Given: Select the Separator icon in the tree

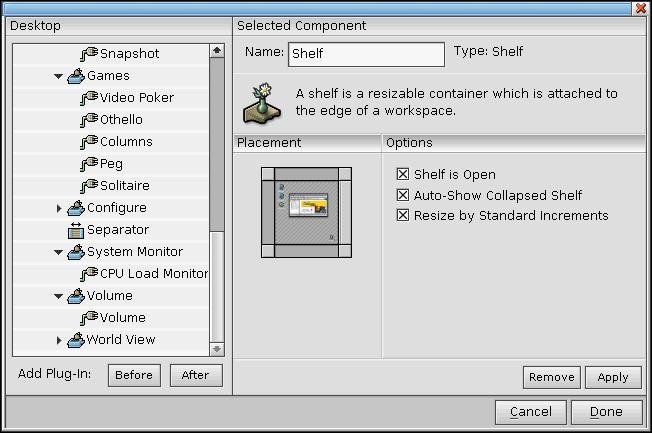Looking at the screenshot, I should tap(76, 230).
